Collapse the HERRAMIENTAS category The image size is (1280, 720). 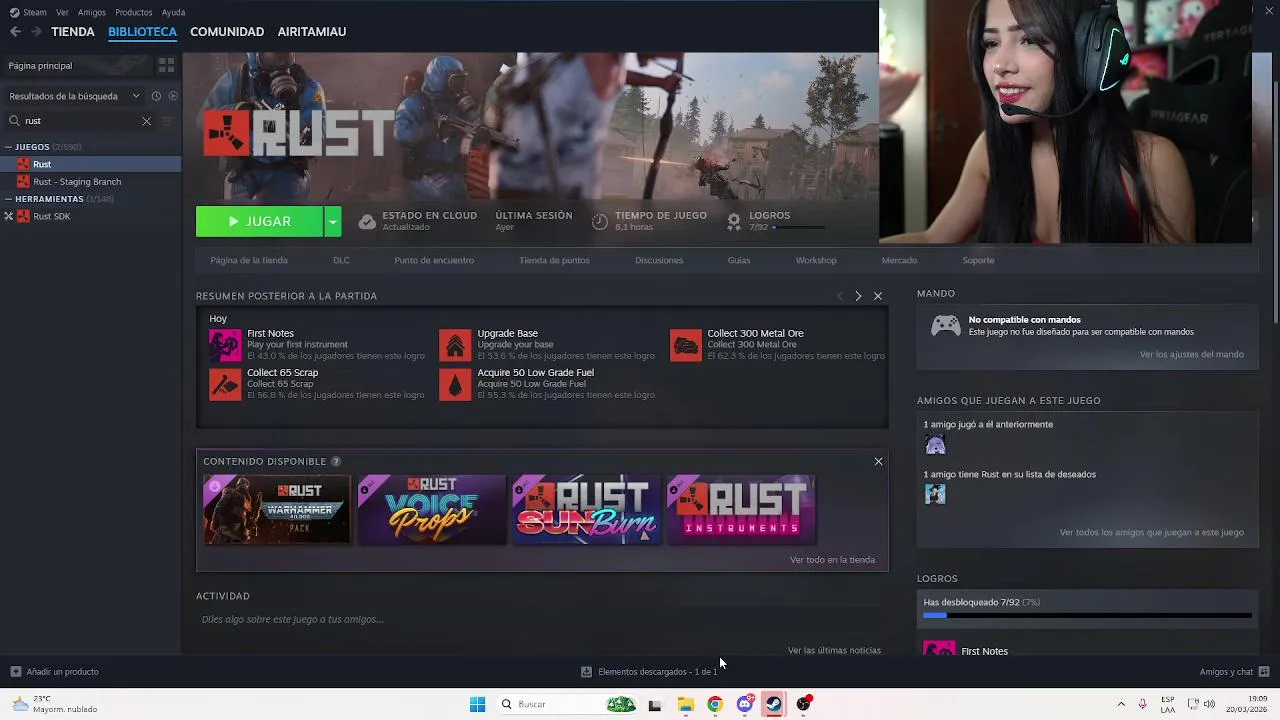tap(8, 199)
